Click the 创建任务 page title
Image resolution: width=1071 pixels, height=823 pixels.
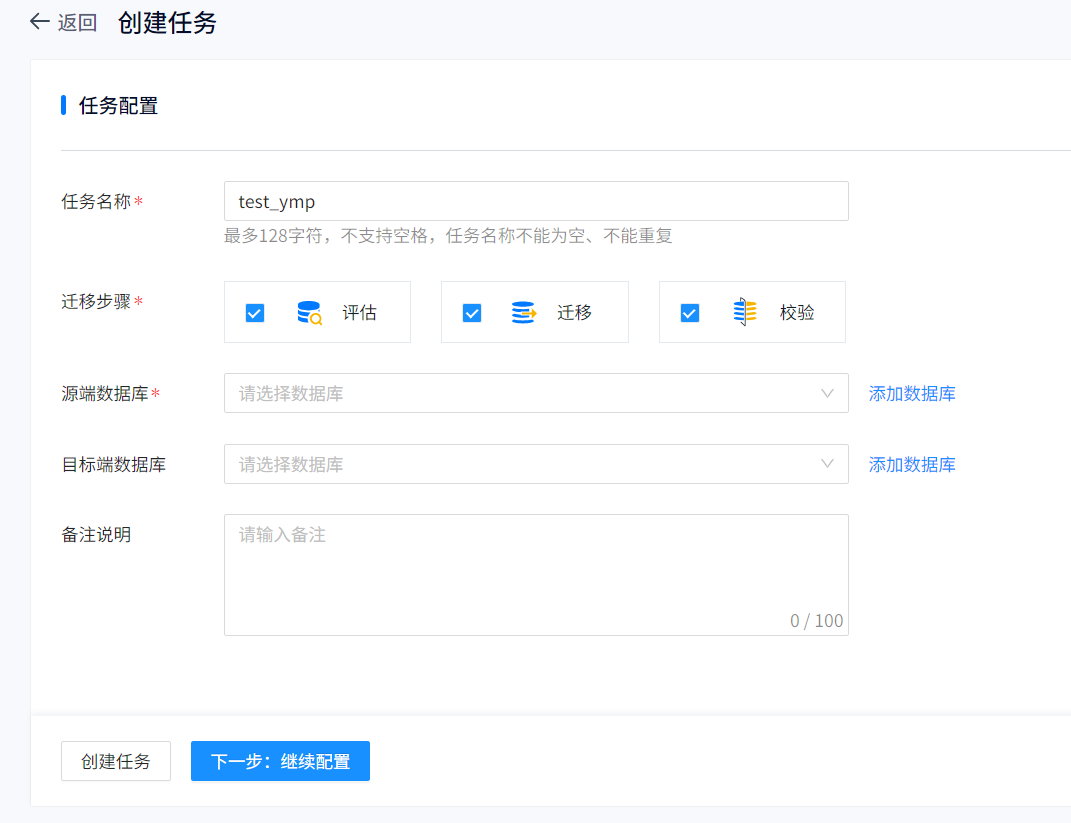pos(167,23)
